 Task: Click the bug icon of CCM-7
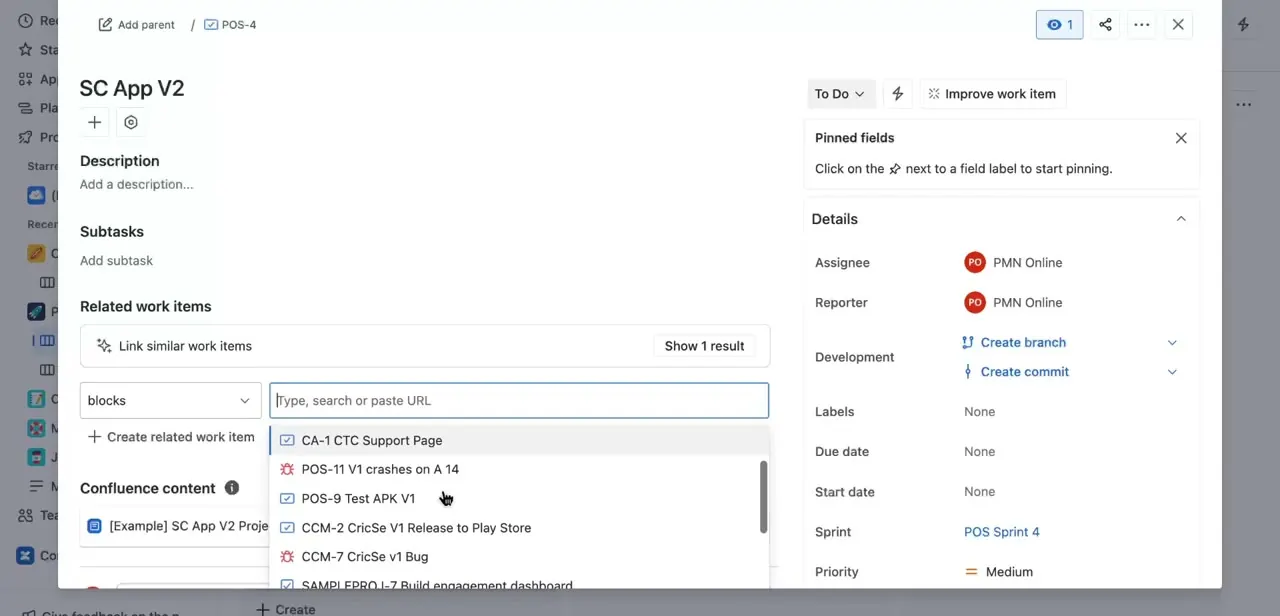coord(287,556)
